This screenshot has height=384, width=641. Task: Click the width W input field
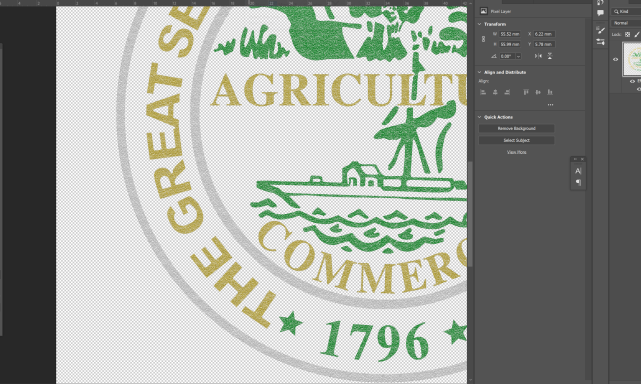(509, 34)
